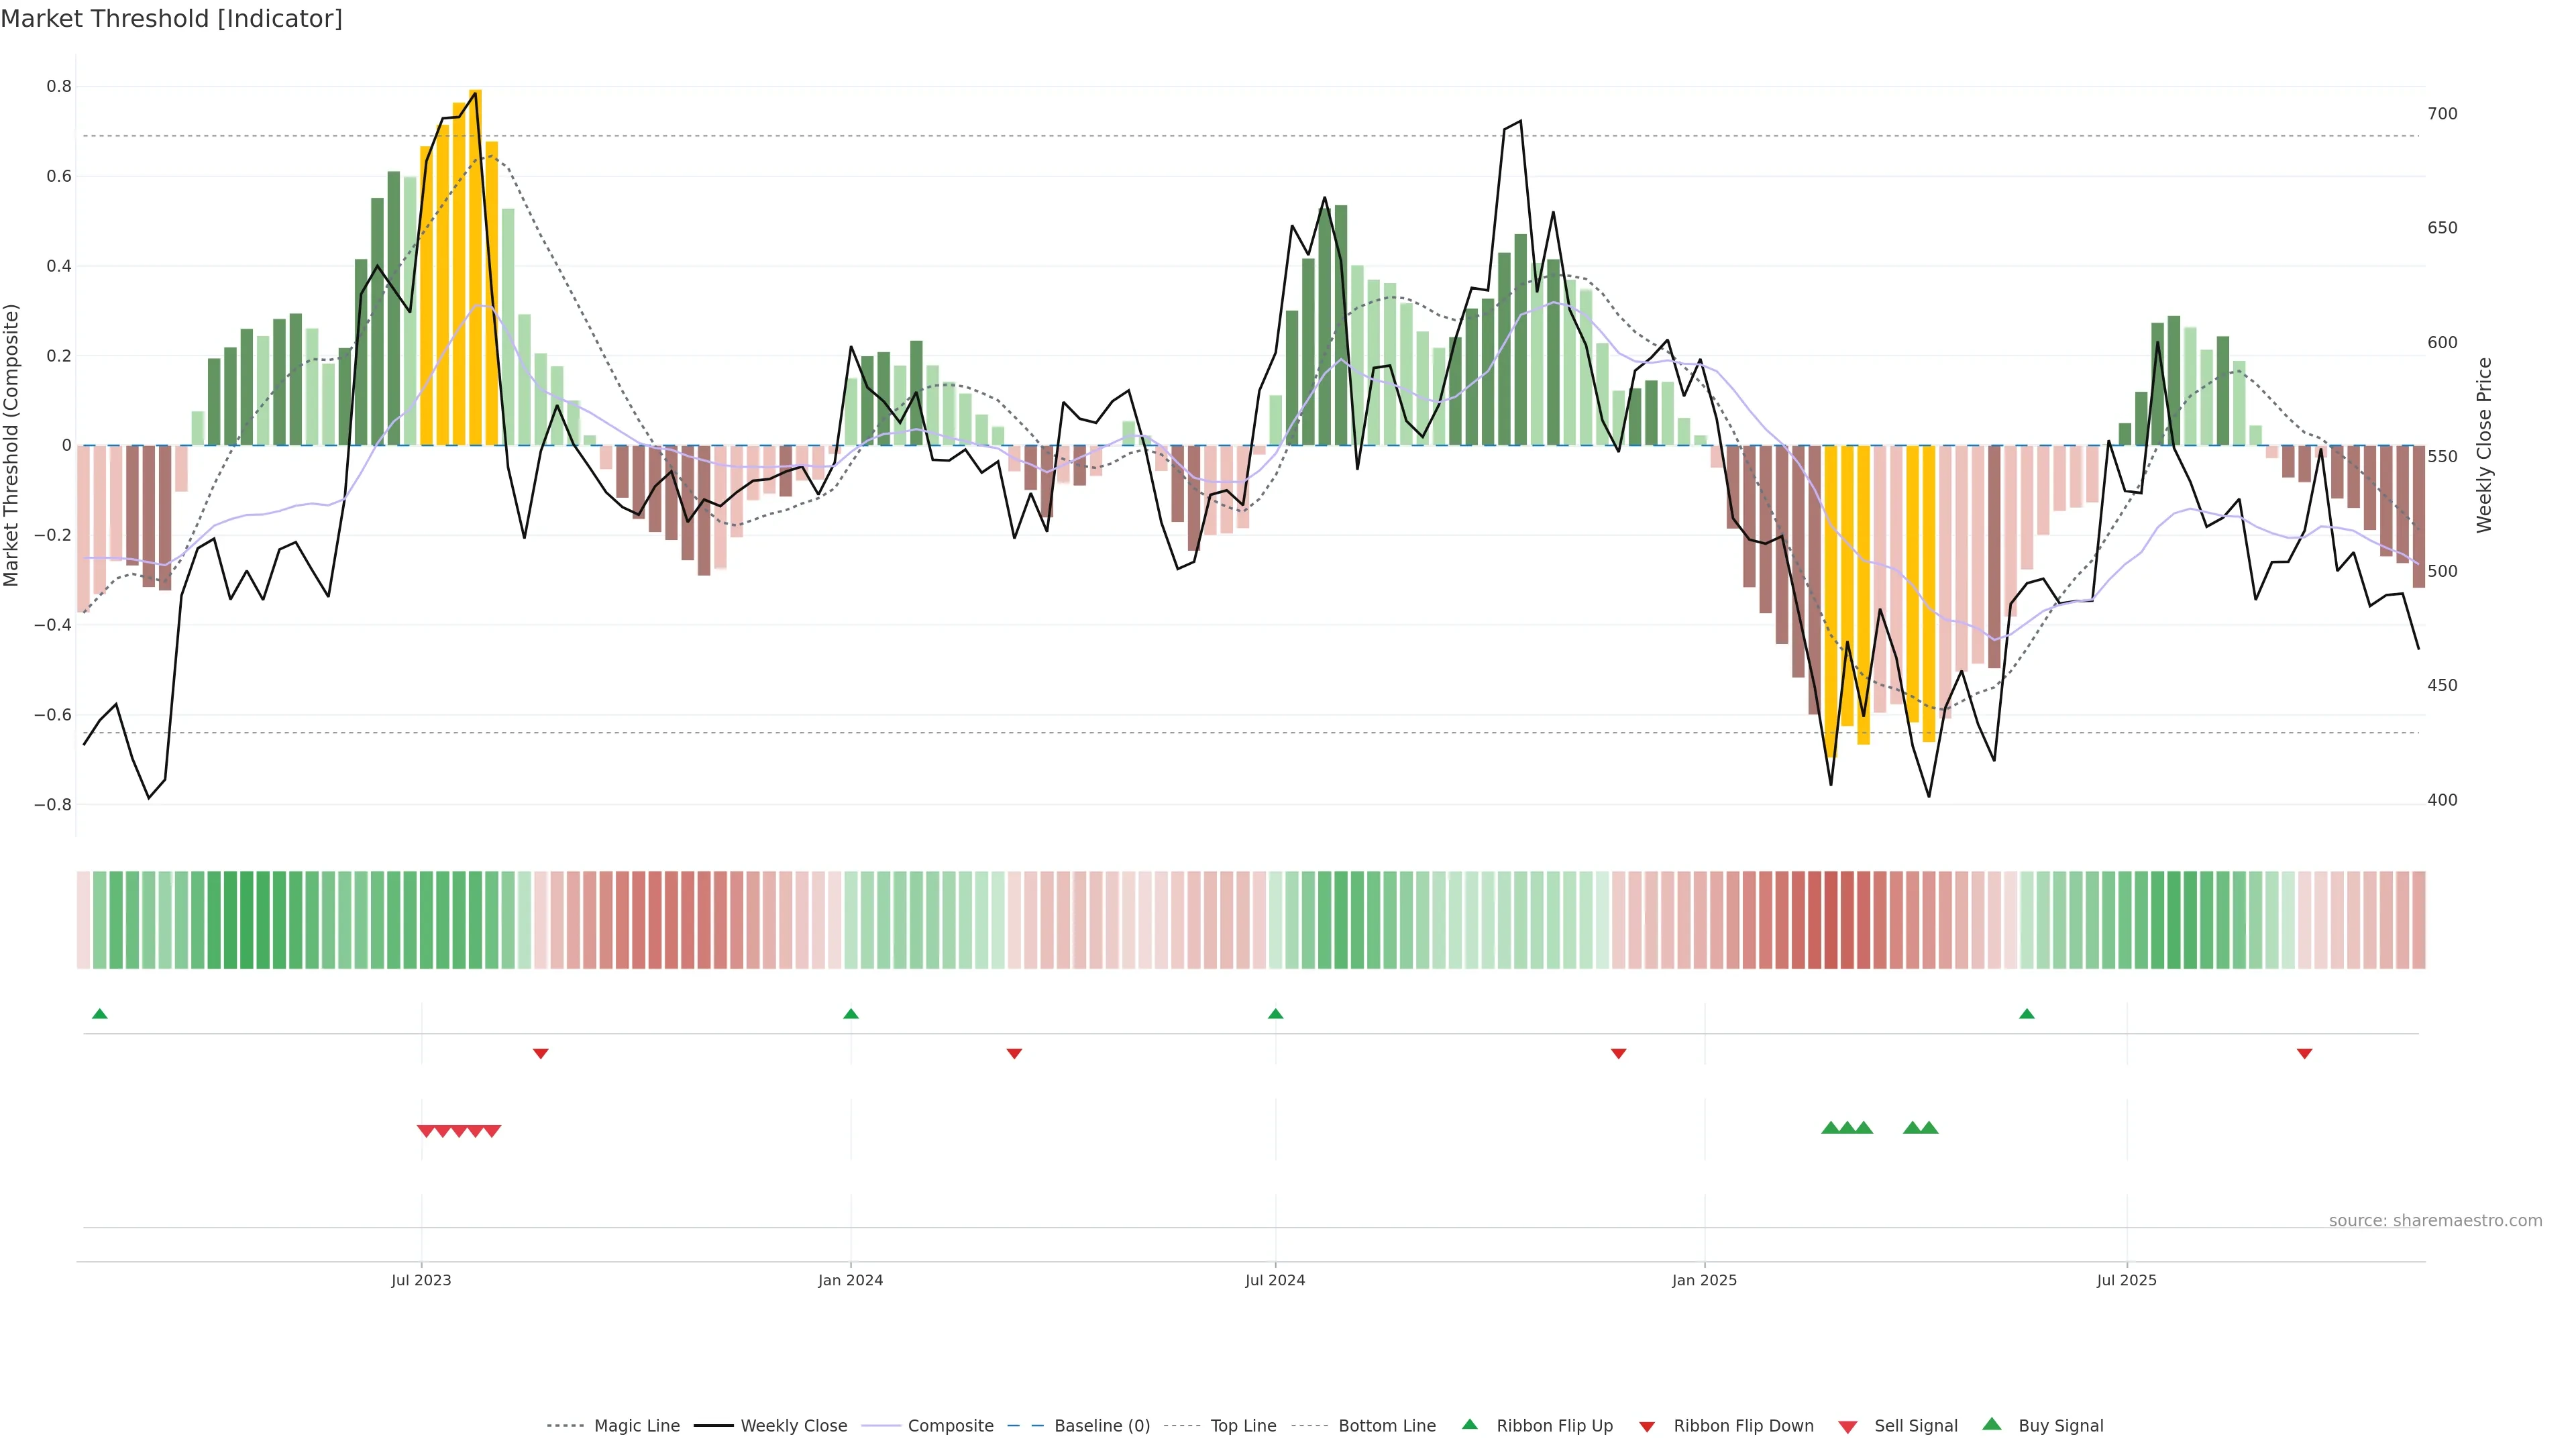Toggle the Top Line legend entry

[1243, 1426]
